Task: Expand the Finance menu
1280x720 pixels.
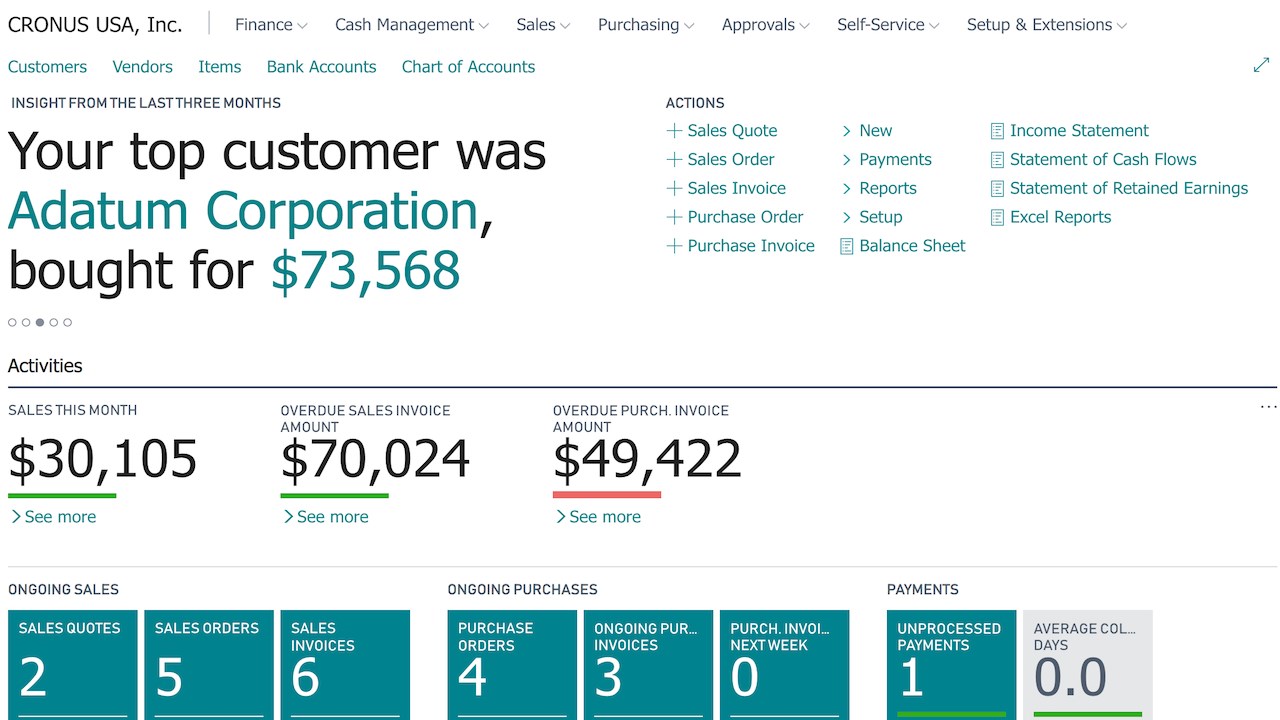Action: 271,25
